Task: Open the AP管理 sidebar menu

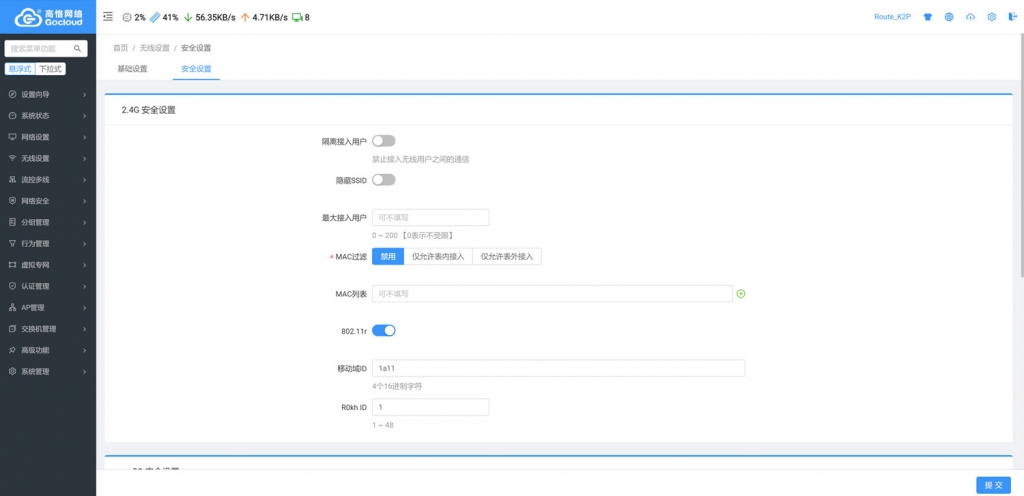Action: 48,307
